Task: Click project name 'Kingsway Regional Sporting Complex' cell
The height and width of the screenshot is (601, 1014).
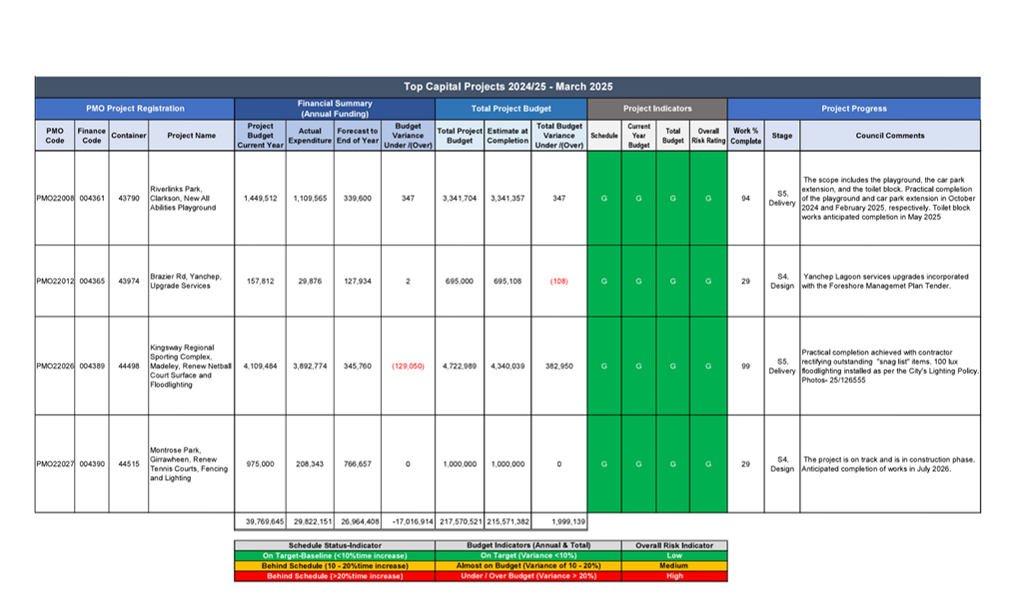Action: (191, 366)
